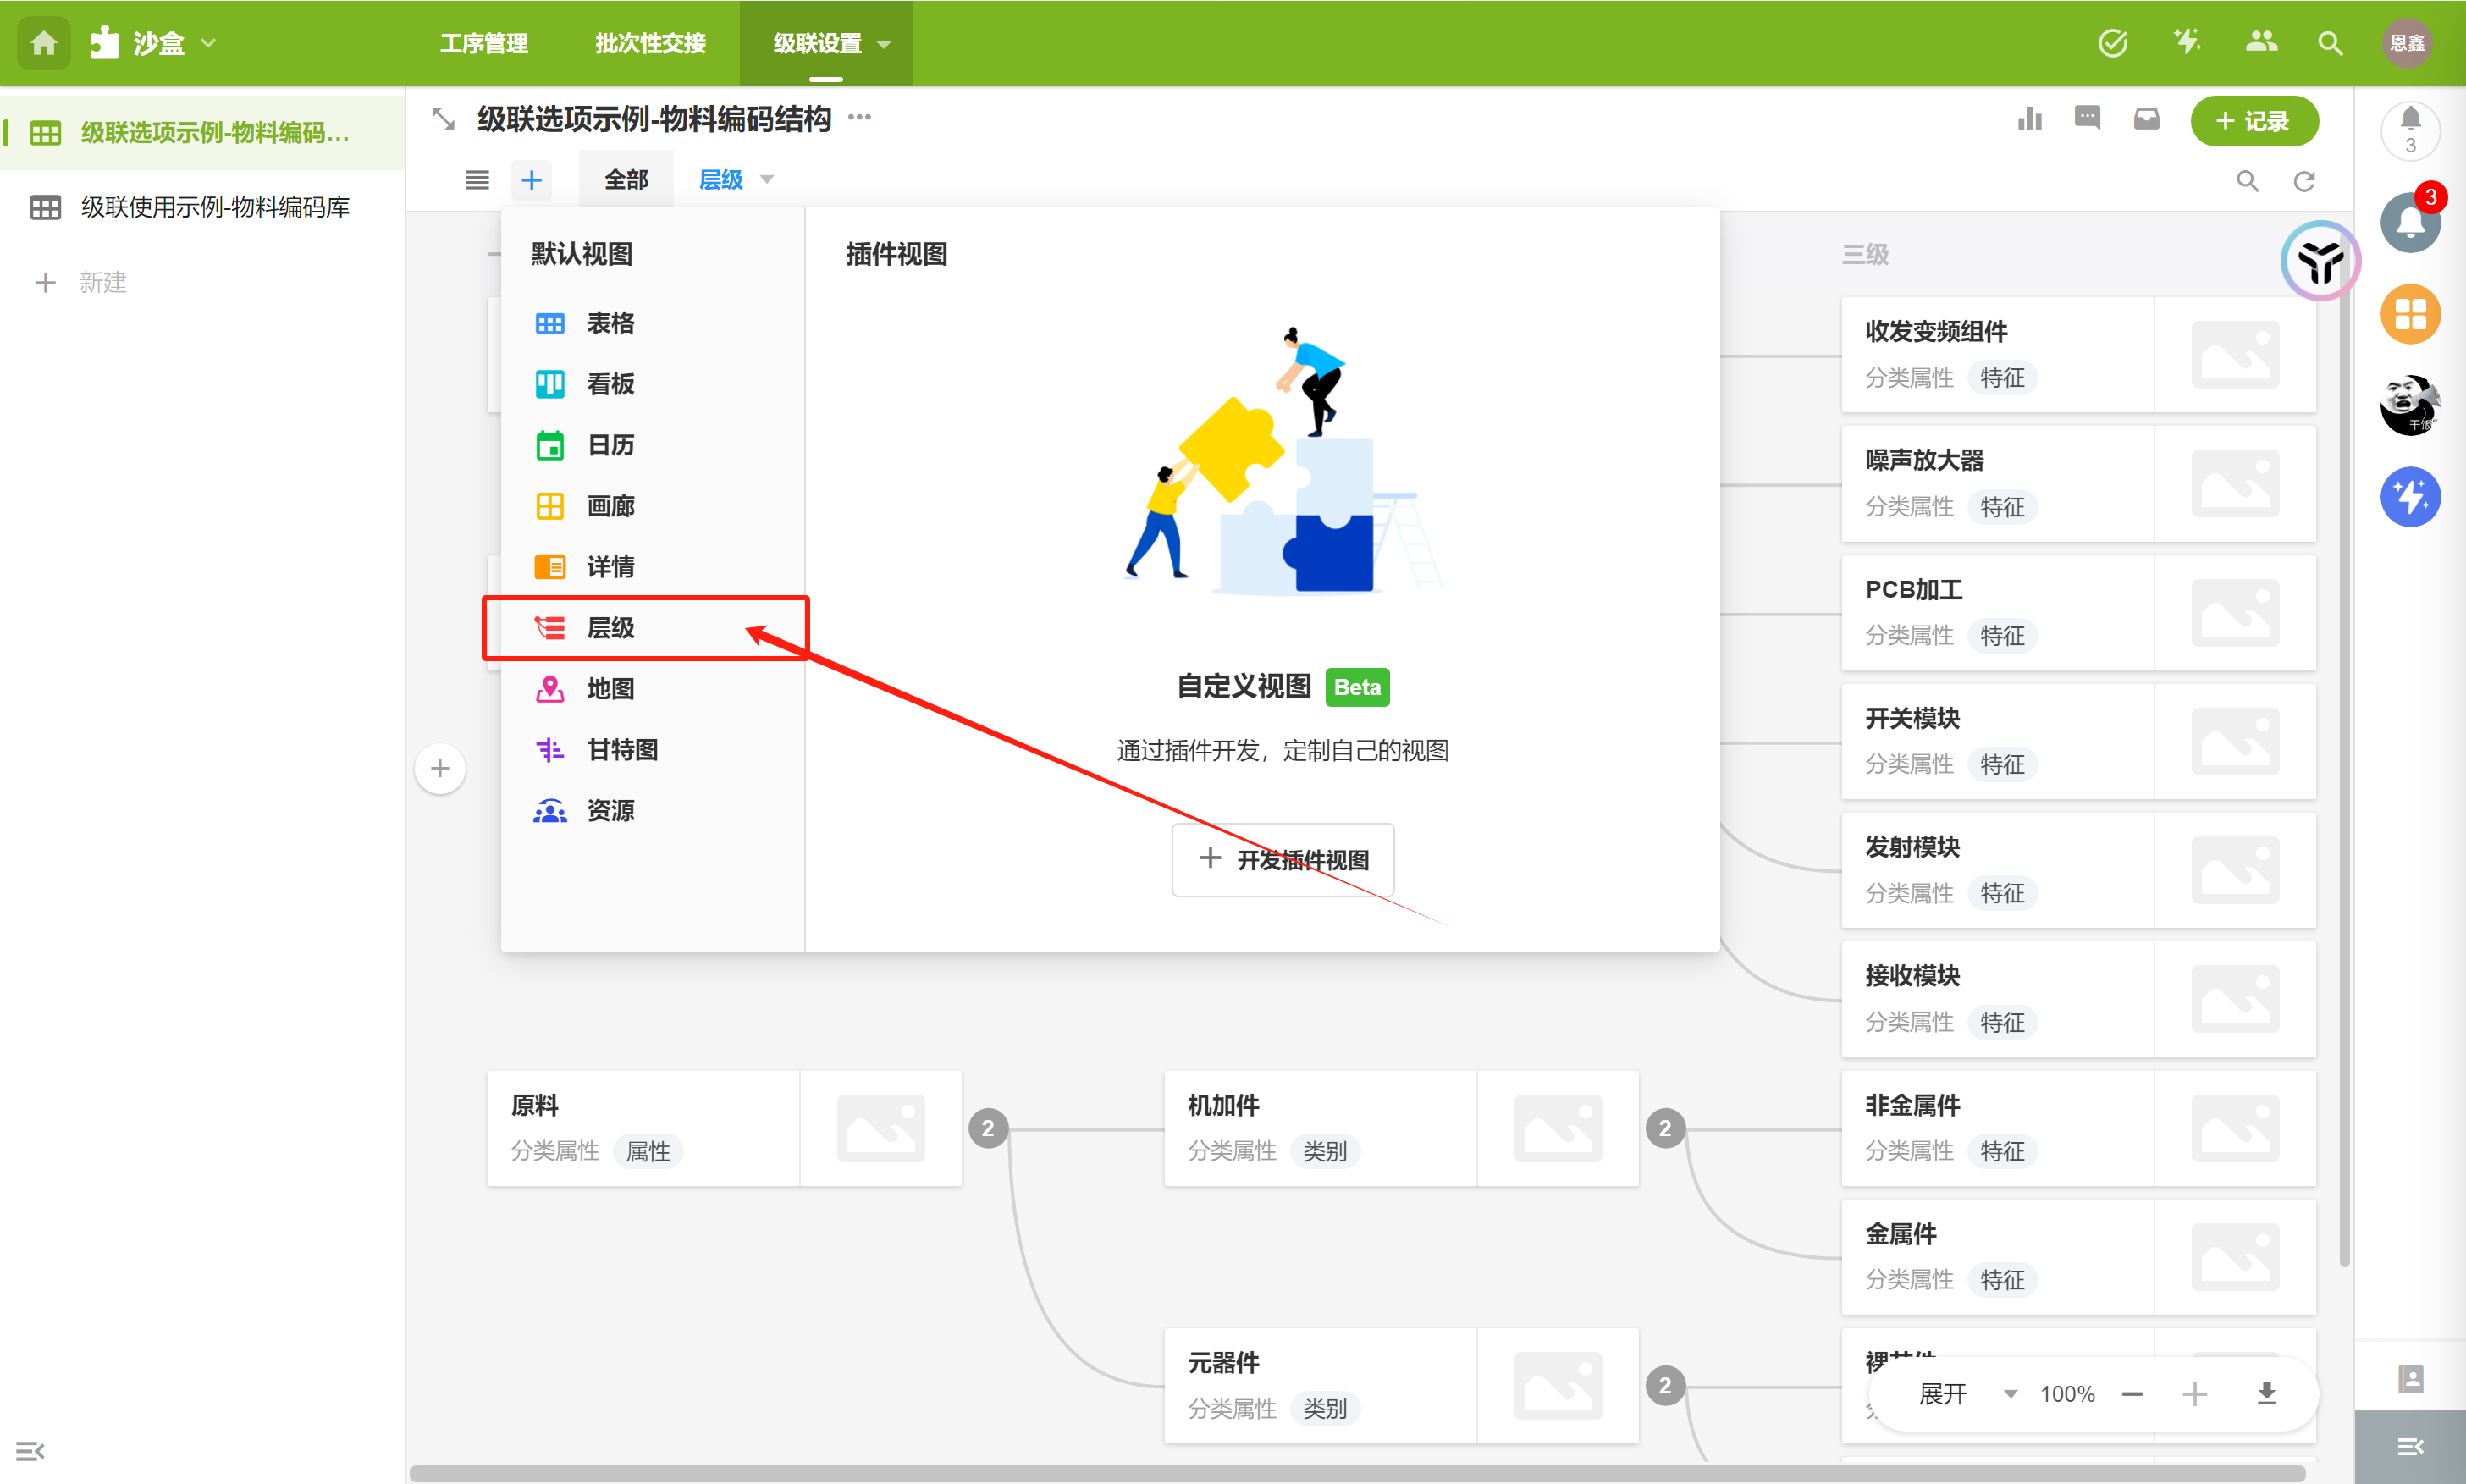Viewport: 2466px width, 1484px height.
Task: Click the orange apps grid icon
Action: pos(2409,315)
